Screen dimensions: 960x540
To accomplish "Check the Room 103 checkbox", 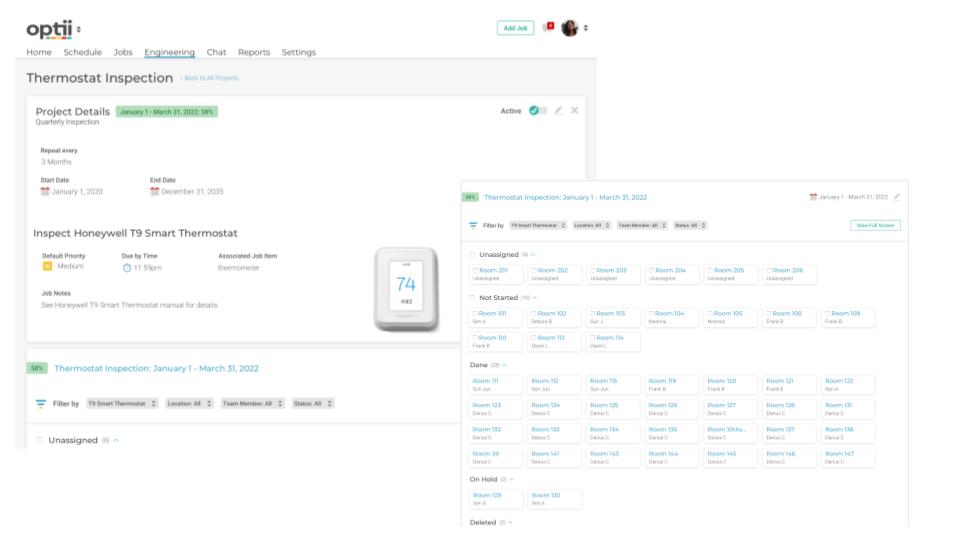I will (x=593, y=313).
